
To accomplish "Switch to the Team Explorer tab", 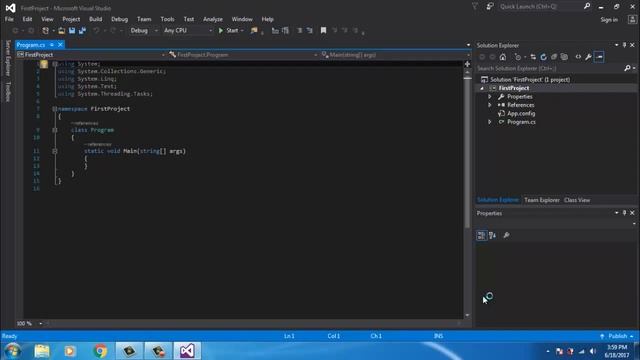I will tap(542, 200).
